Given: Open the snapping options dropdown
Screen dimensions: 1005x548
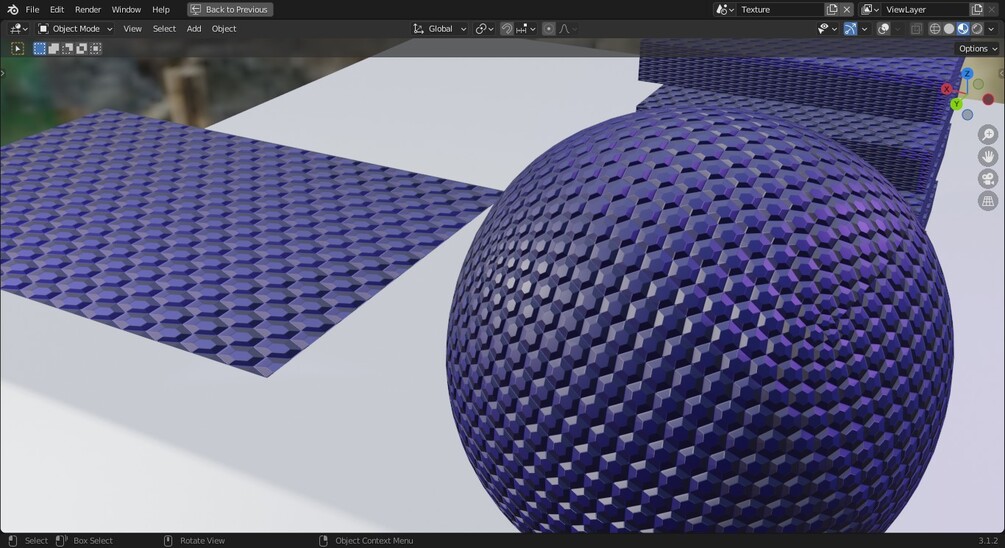Looking at the screenshot, I should [526, 29].
